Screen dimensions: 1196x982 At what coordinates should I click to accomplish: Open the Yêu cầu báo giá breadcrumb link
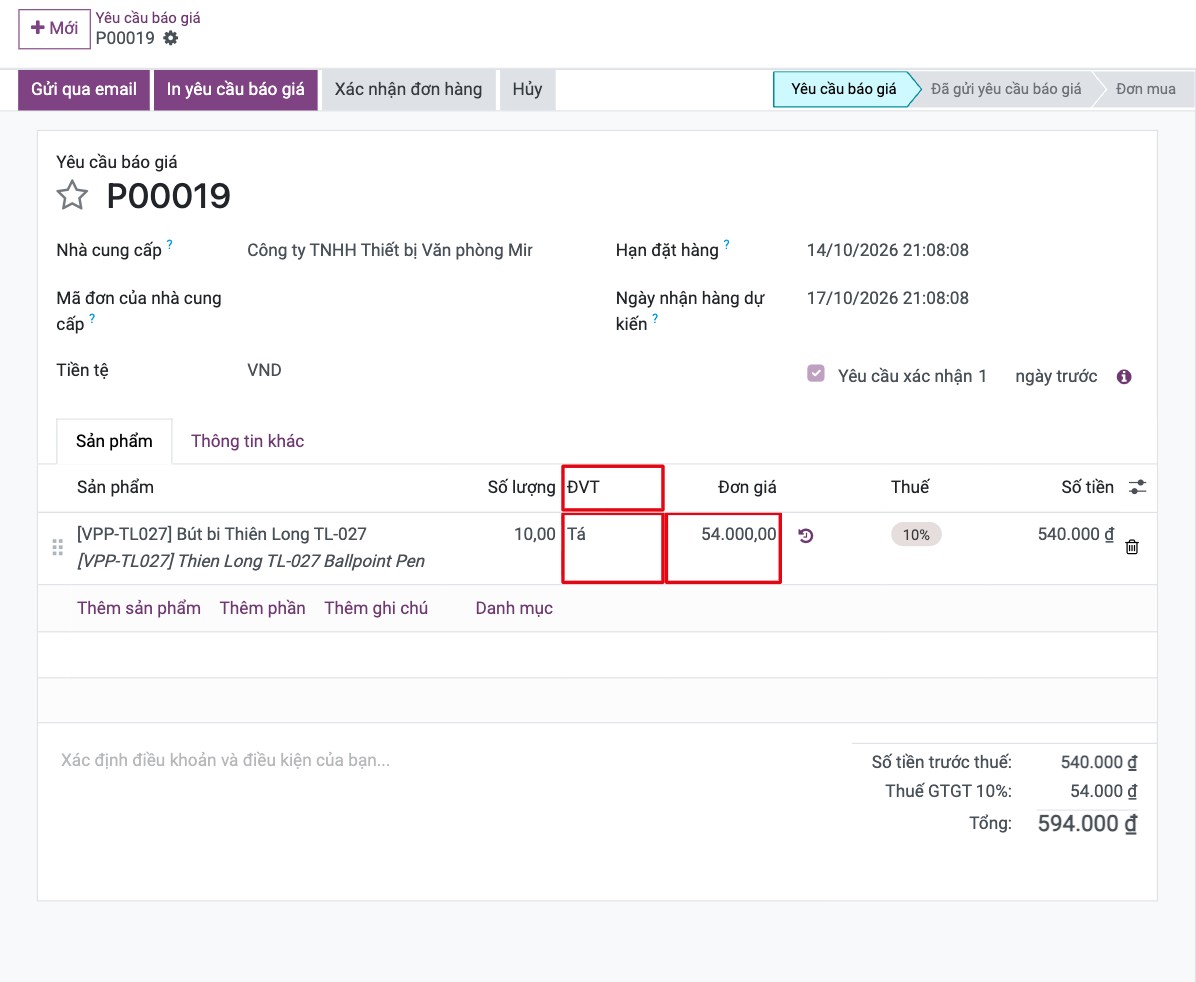point(148,18)
